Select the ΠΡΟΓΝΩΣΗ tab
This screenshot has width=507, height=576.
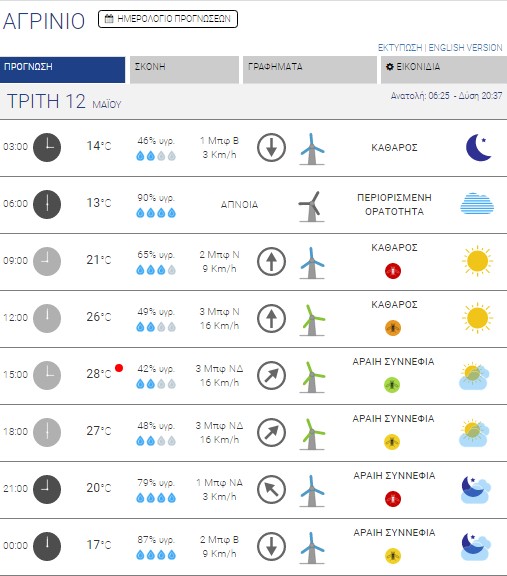[62, 70]
